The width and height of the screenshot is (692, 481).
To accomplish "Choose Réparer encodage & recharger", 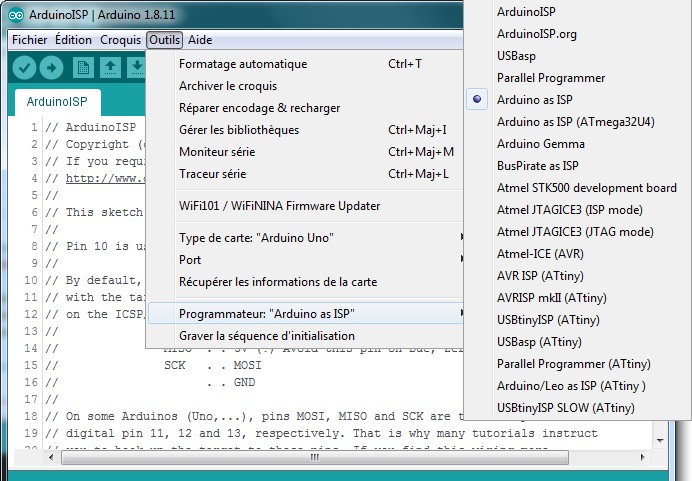I will coord(305,108).
